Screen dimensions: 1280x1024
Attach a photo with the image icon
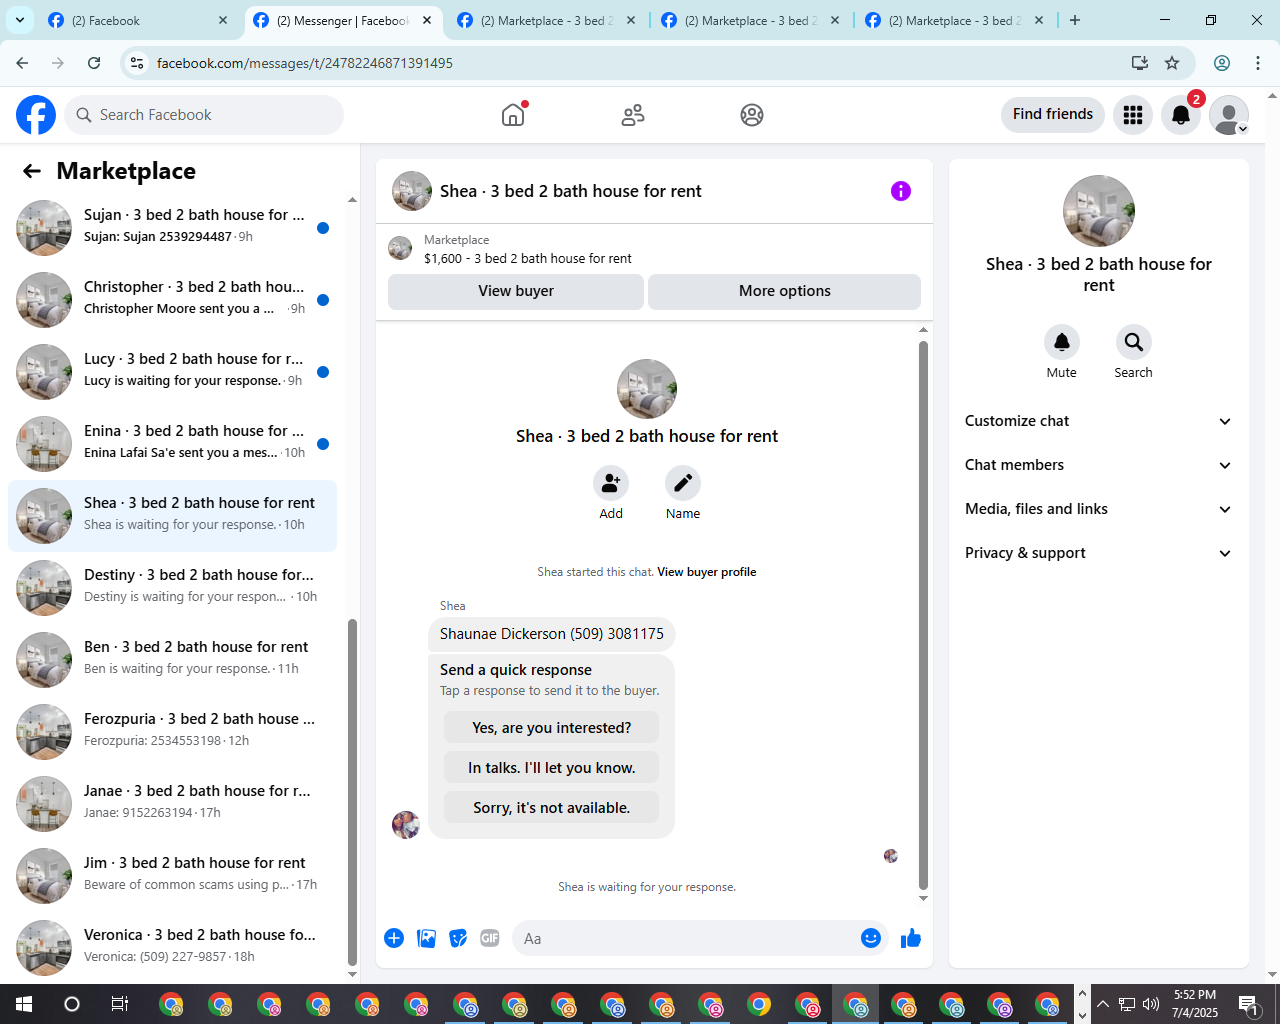pyautogui.click(x=426, y=938)
